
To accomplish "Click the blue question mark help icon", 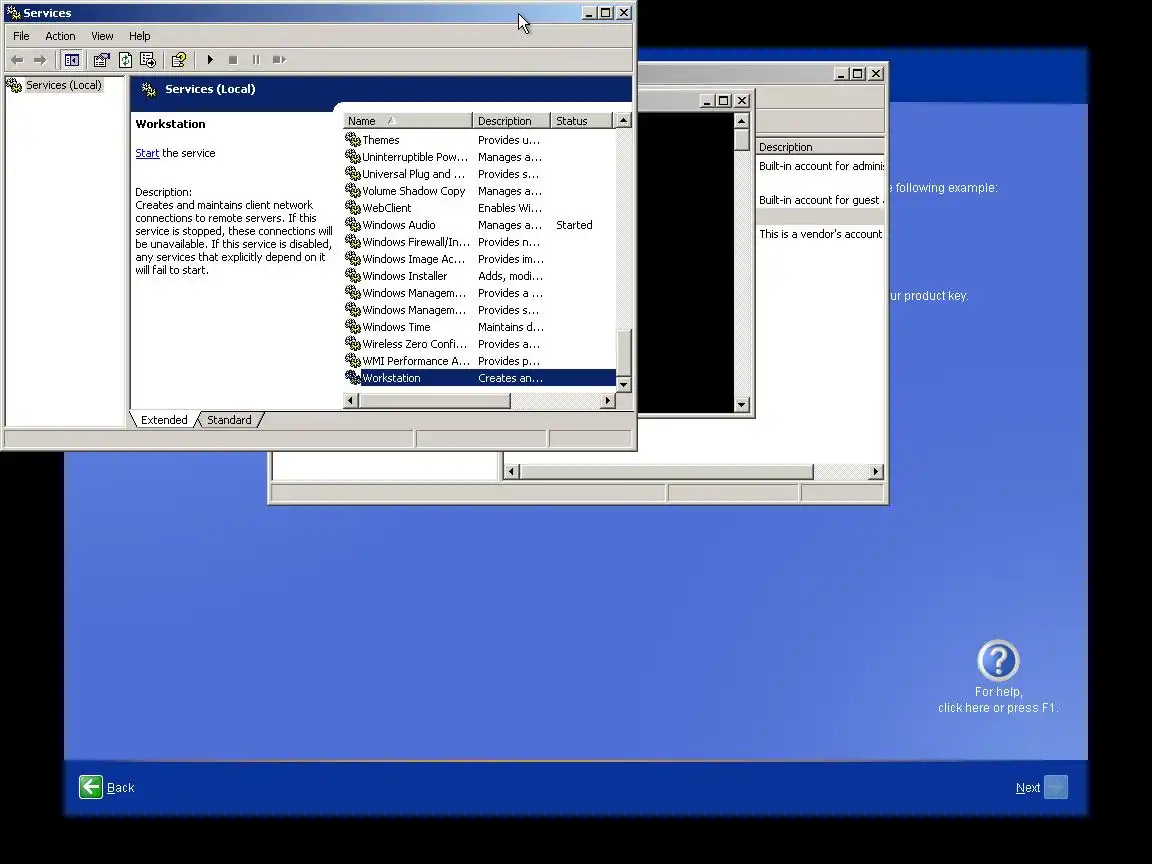I will pos(998,660).
